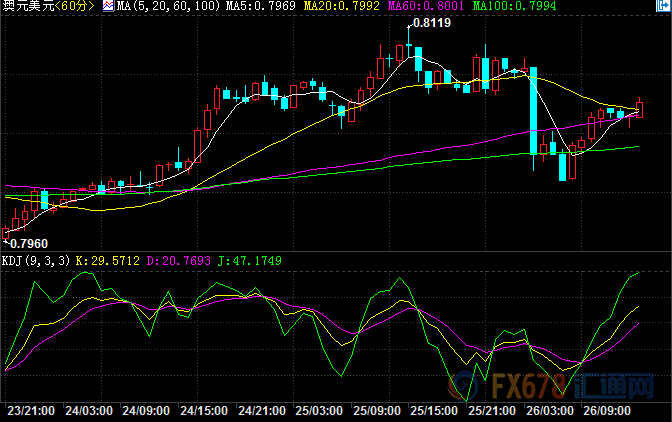Click the 澳元美元 symbol title

(x=28, y=6)
